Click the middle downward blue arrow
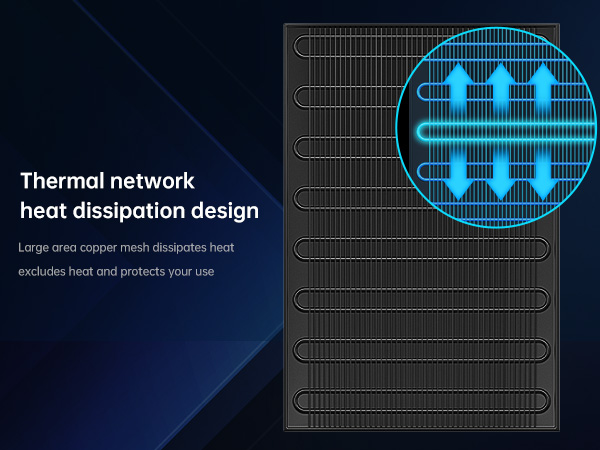600x450 pixels. pos(502,176)
